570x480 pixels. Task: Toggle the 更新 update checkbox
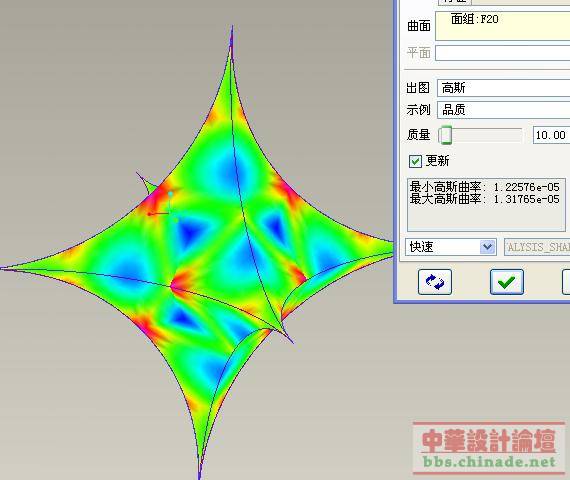tap(415, 161)
